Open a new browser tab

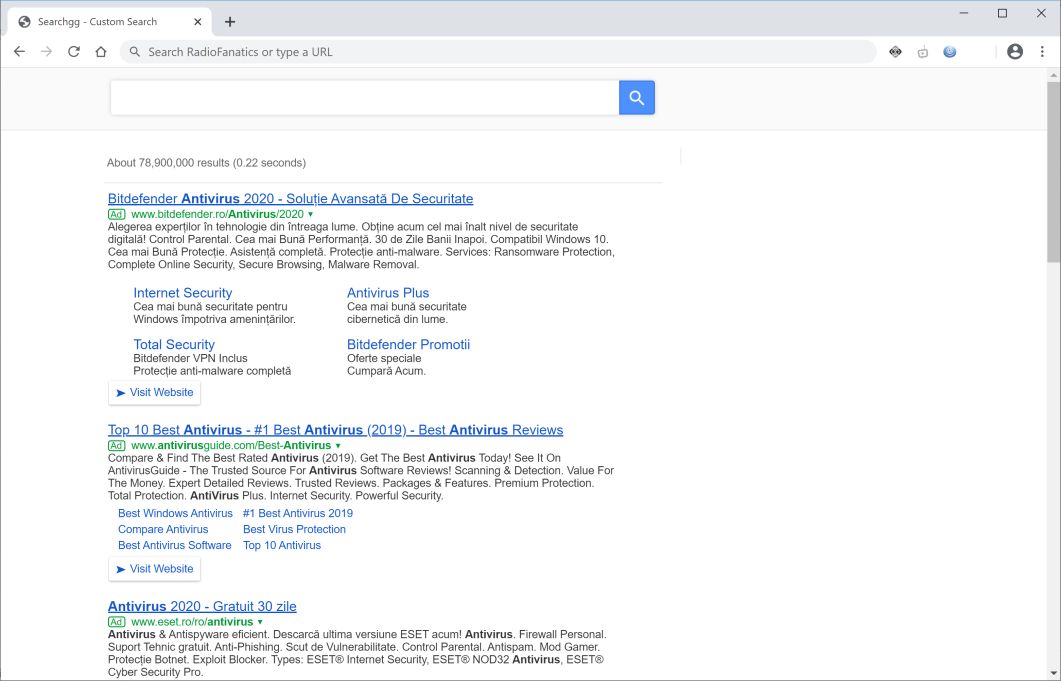click(230, 22)
